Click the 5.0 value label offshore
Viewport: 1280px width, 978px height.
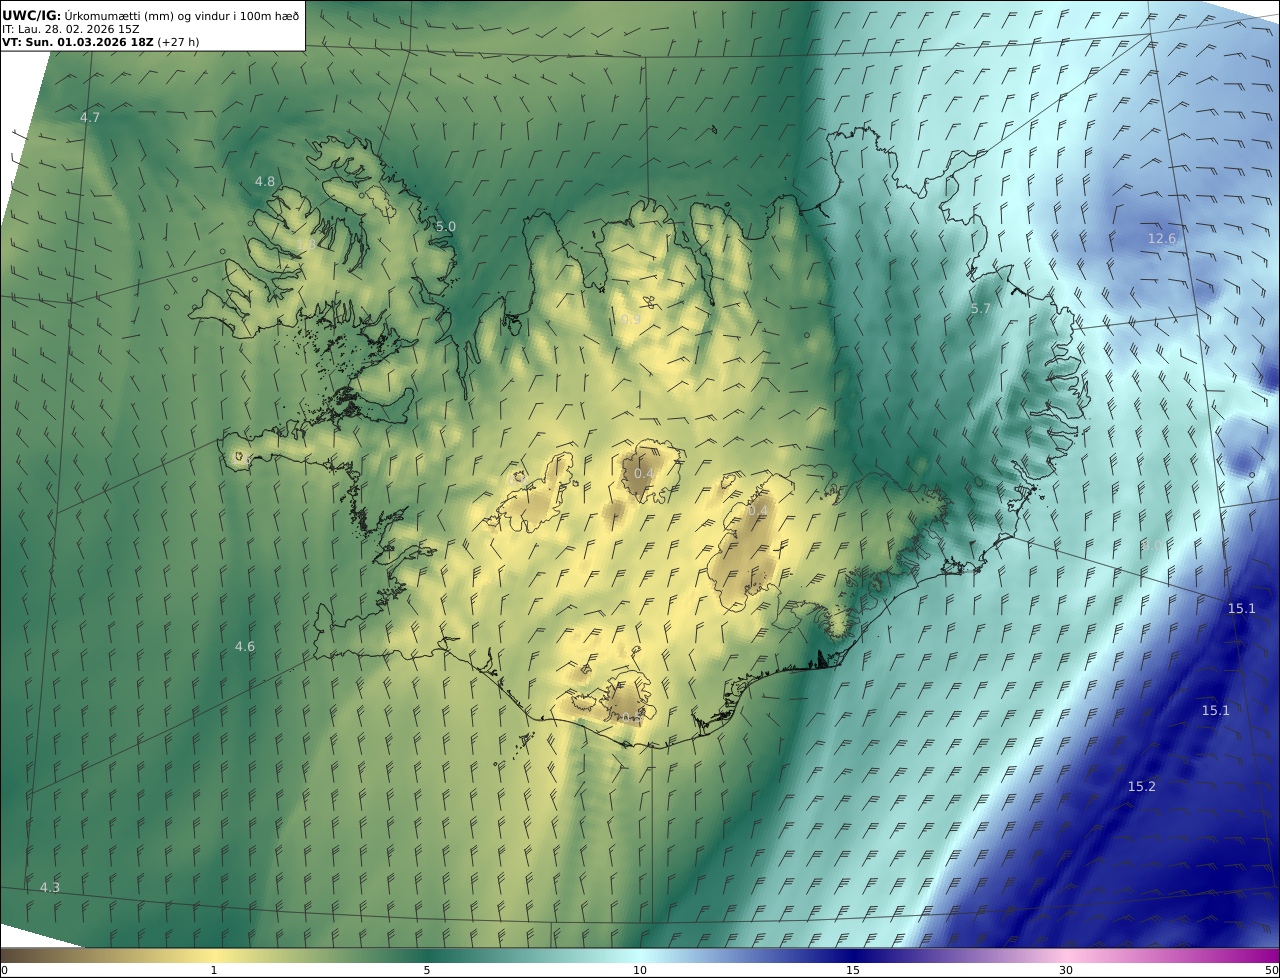[445, 226]
